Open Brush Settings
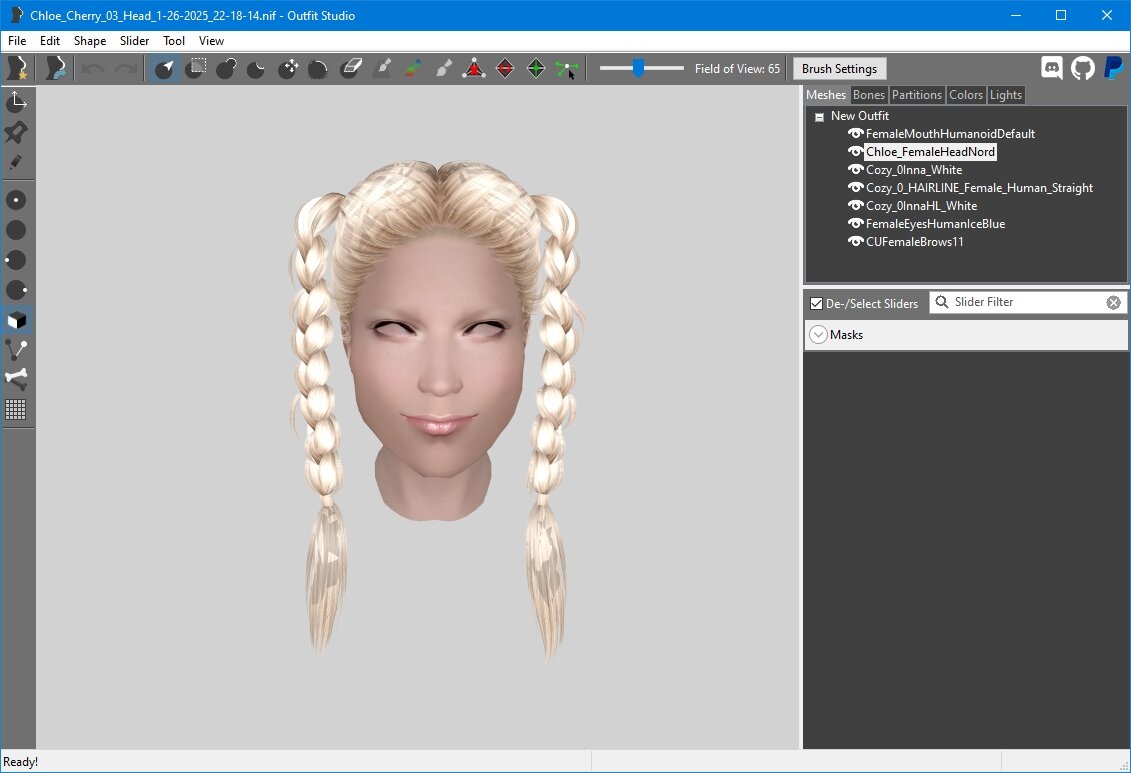The image size is (1131, 773). click(x=840, y=69)
